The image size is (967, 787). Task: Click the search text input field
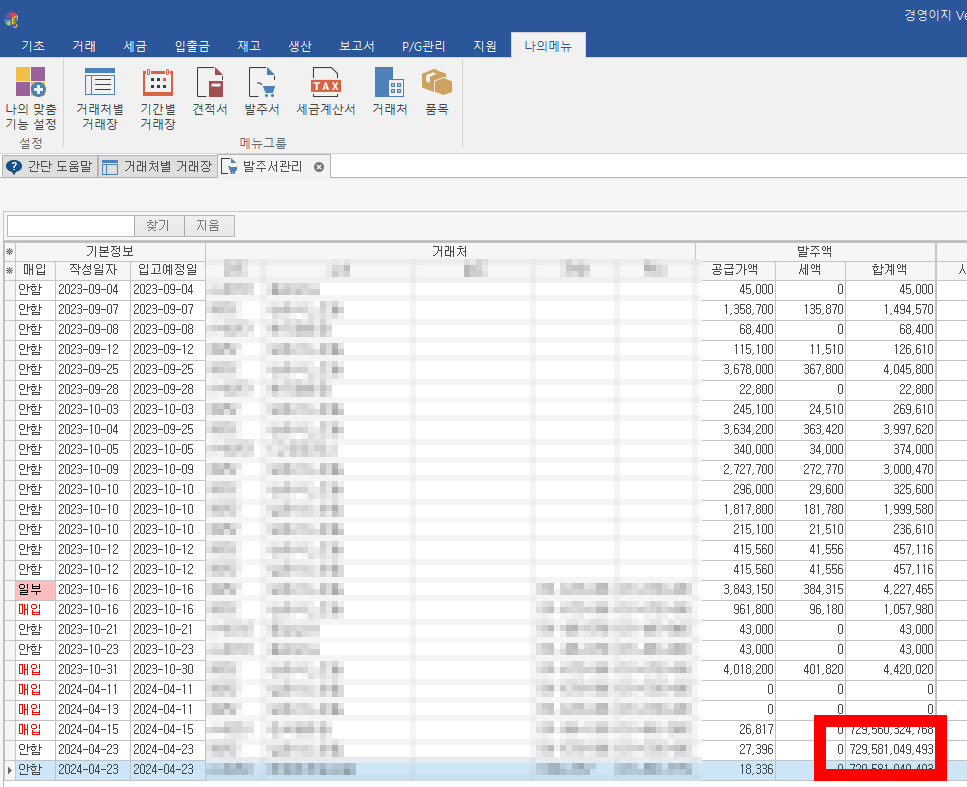point(70,226)
